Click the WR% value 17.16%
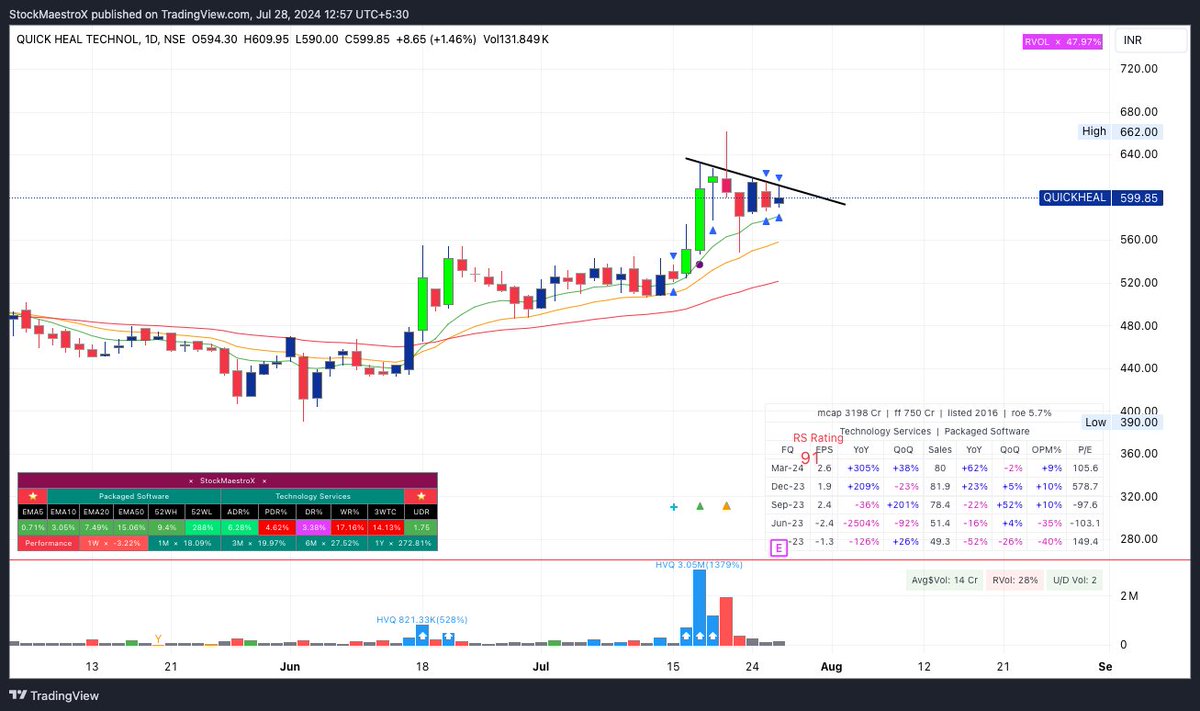1200x711 pixels. click(349, 528)
